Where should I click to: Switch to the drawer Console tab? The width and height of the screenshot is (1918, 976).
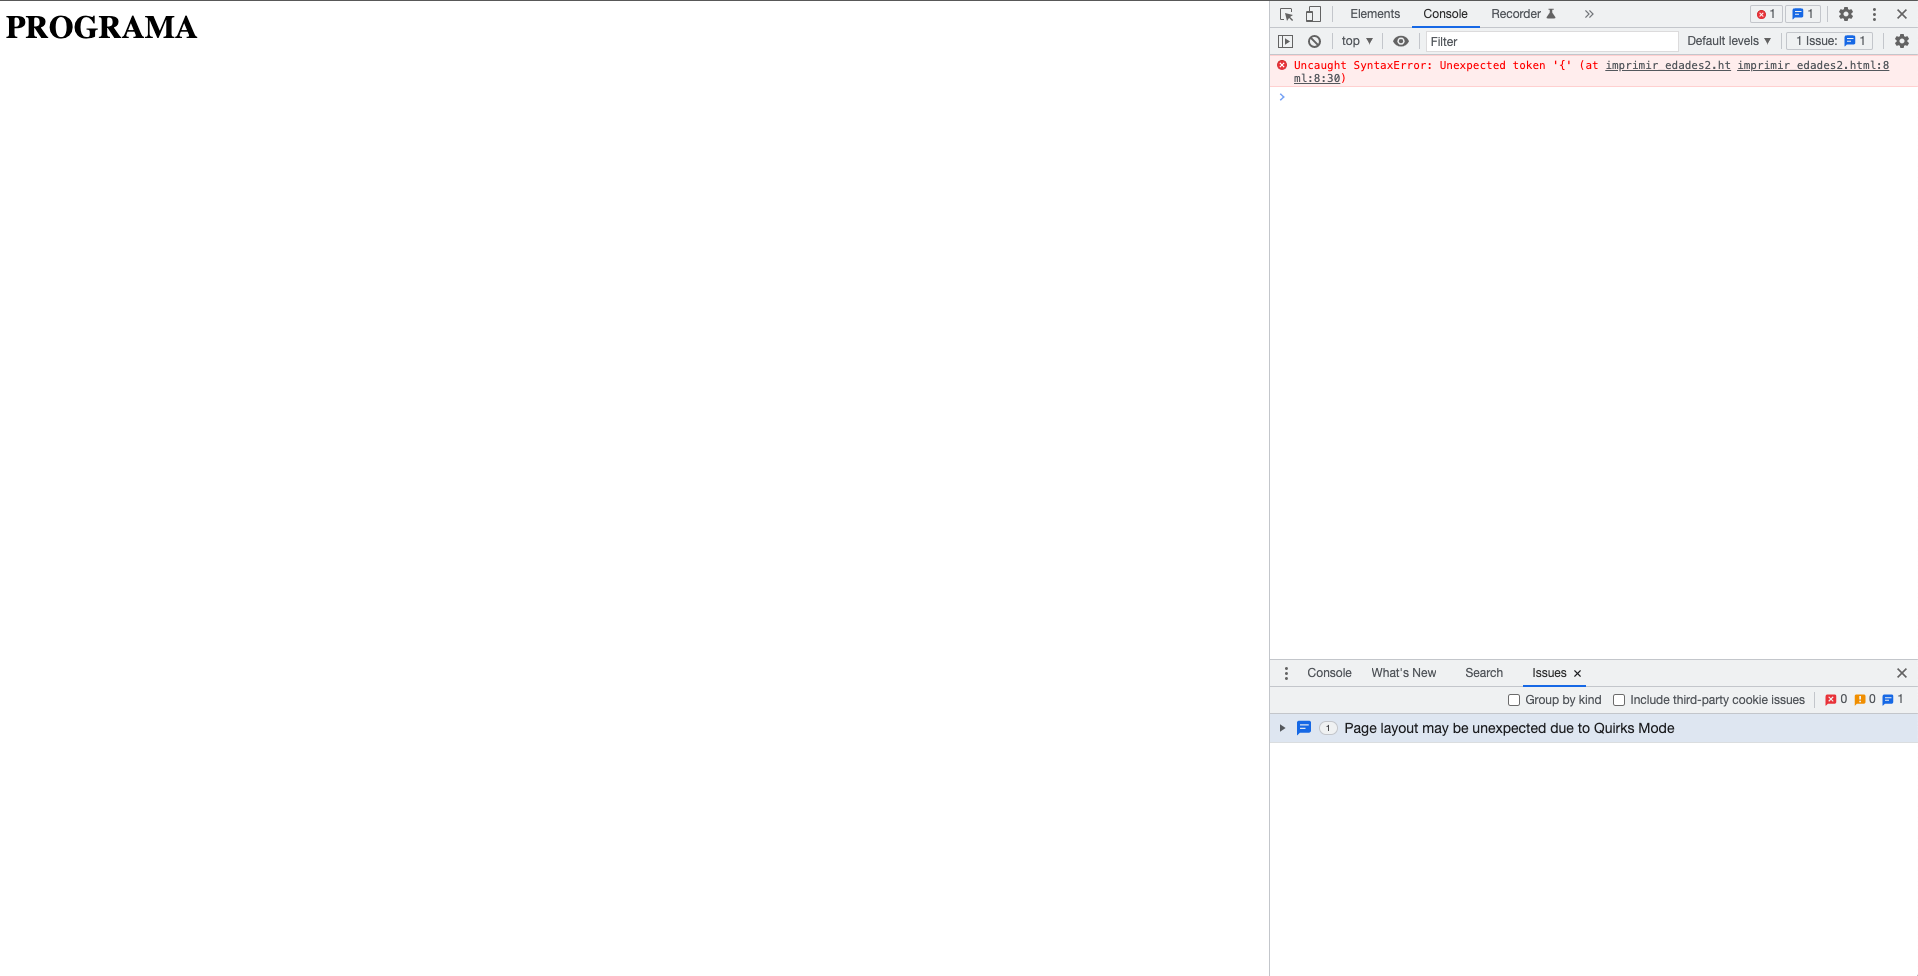[1329, 673]
